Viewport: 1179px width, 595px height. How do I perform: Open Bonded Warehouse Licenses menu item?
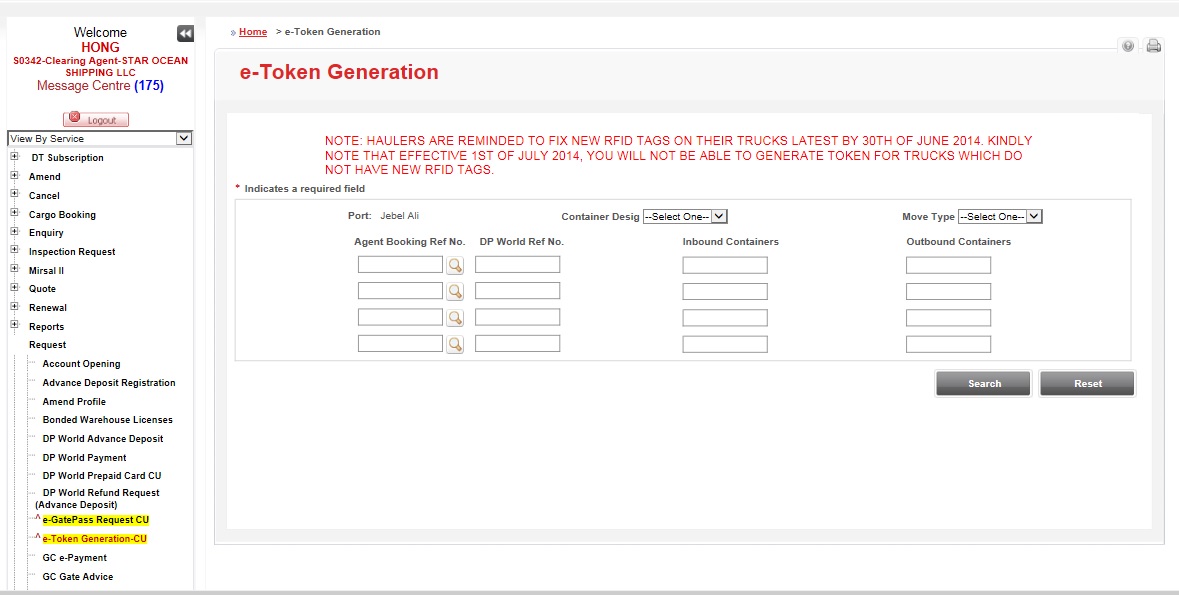(x=108, y=420)
